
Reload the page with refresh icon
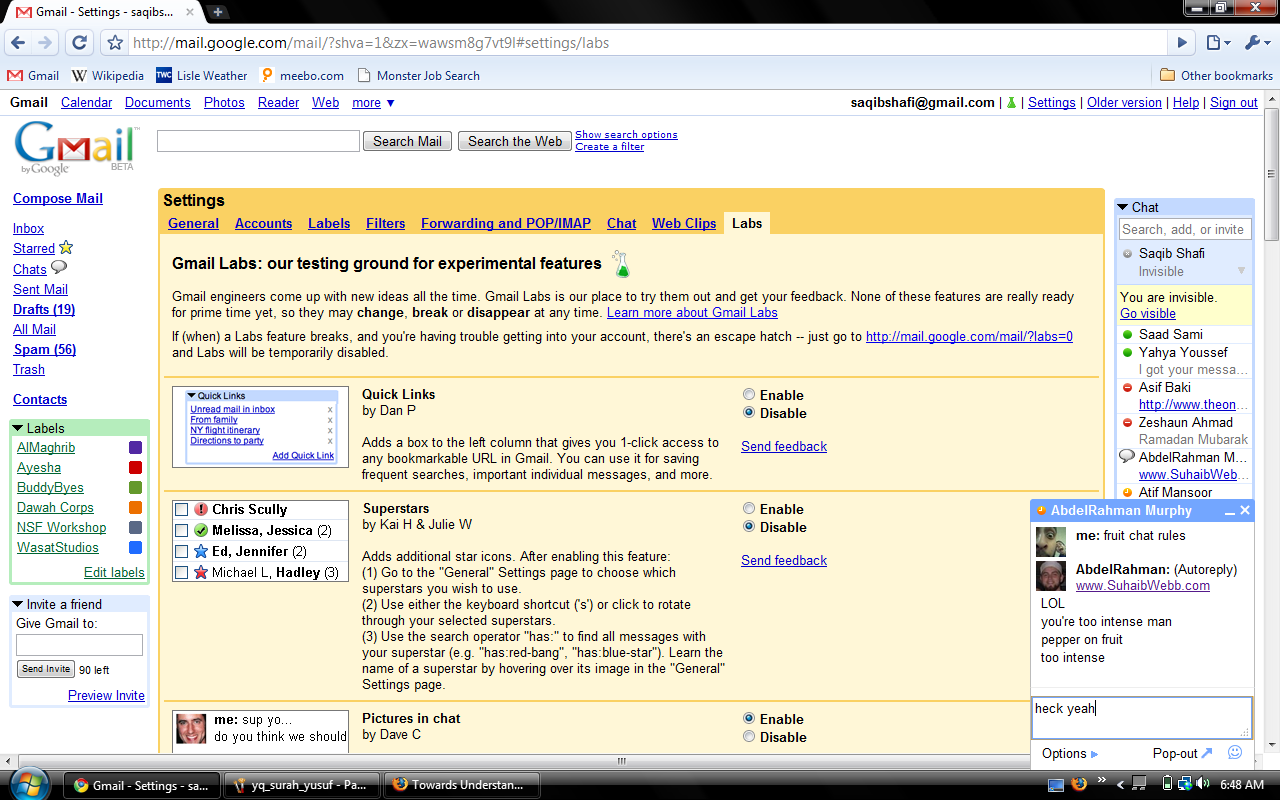(x=80, y=43)
